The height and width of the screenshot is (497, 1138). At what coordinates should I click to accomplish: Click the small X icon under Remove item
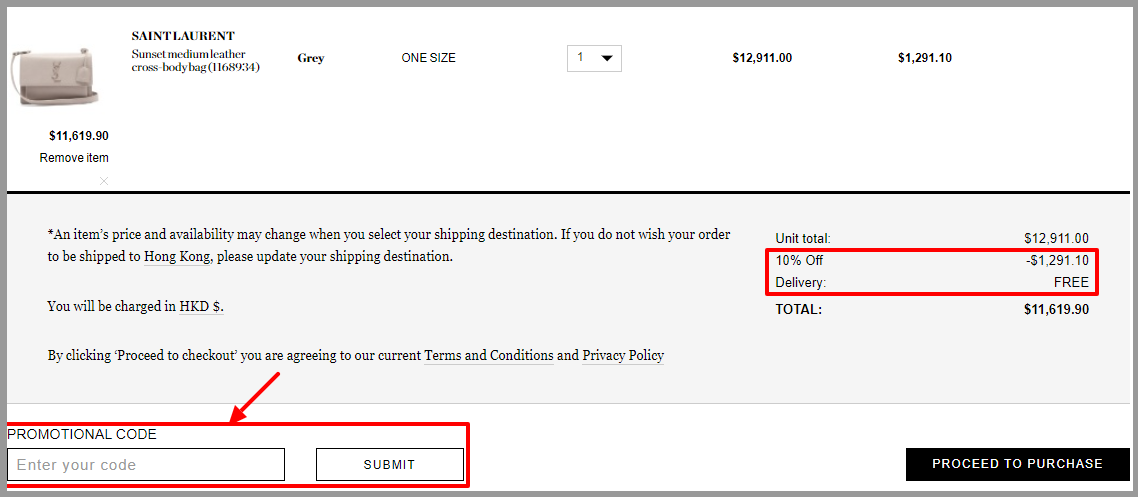(x=104, y=181)
